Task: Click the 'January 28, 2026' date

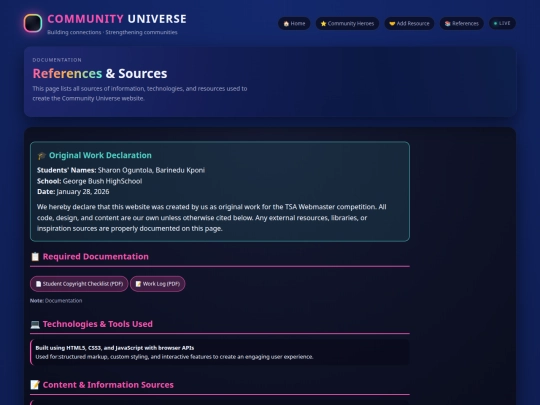Action: 83,192
